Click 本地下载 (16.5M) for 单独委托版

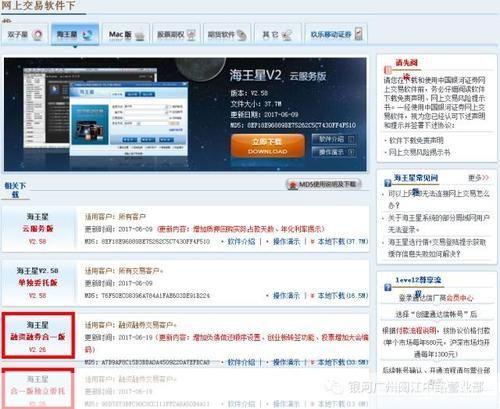click(x=343, y=295)
